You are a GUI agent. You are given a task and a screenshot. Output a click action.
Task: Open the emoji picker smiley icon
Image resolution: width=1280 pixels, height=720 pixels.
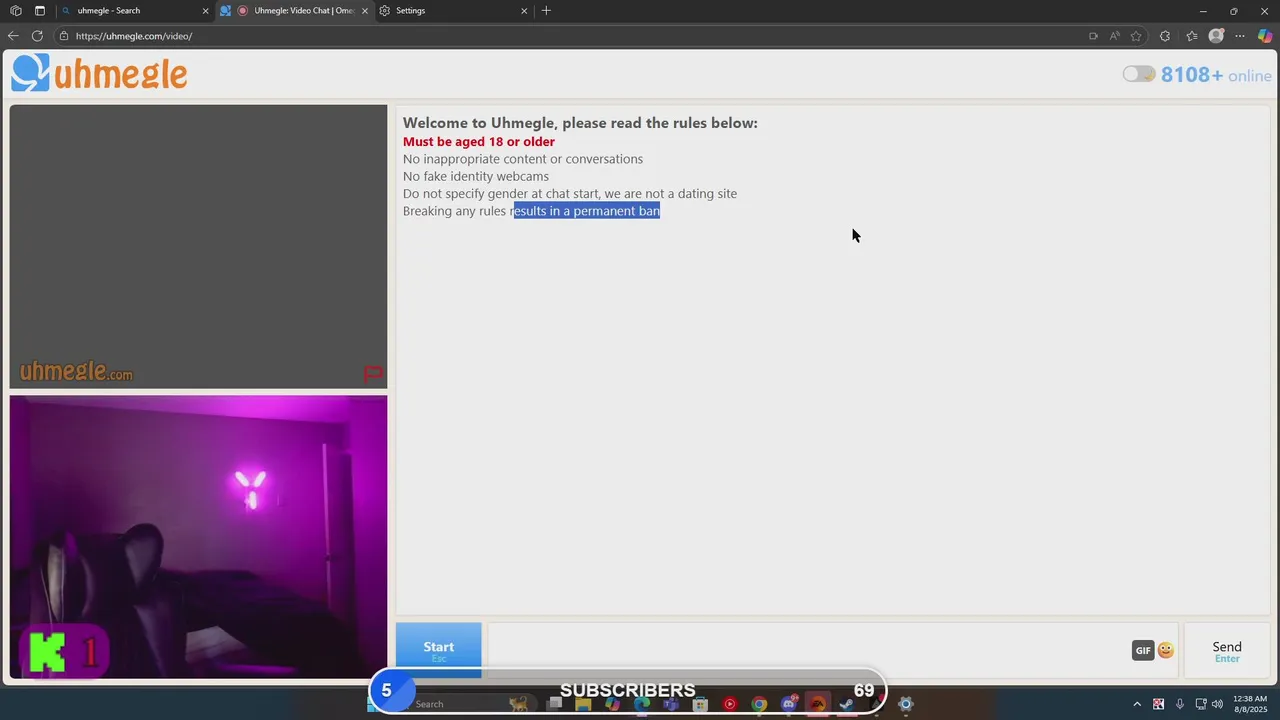coord(1166,650)
